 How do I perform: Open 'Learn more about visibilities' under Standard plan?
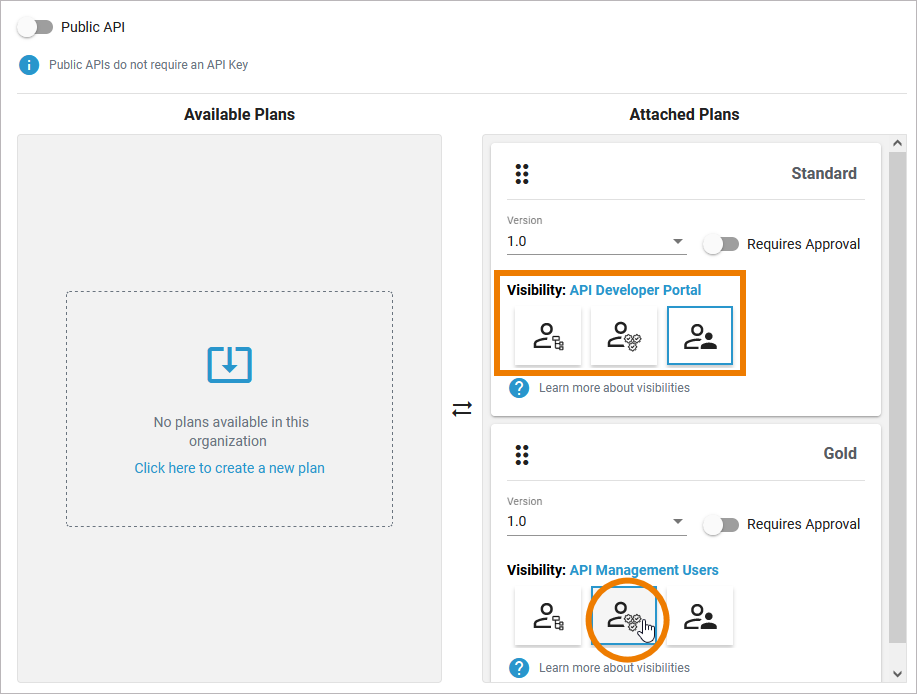(614, 388)
